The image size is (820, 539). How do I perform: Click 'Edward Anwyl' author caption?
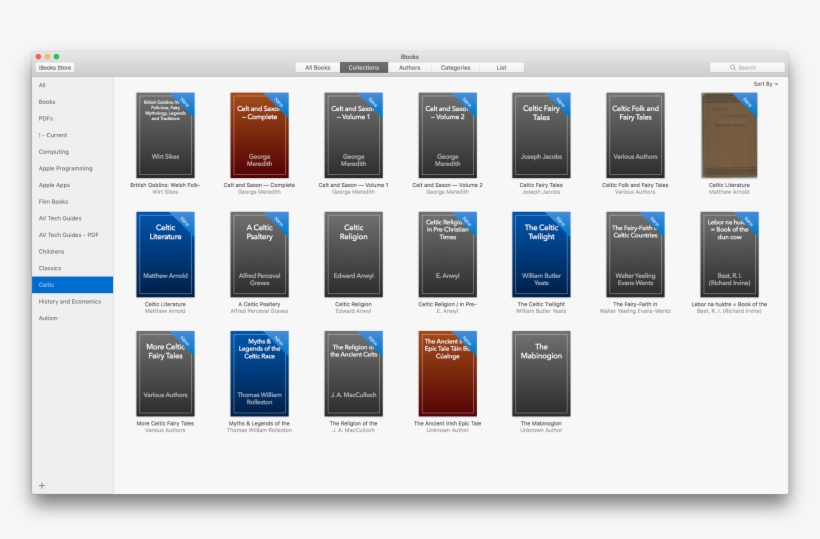click(x=354, y=311)
